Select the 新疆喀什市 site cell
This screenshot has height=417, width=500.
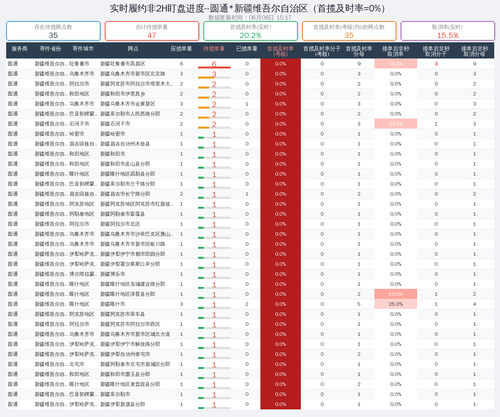(113, 304)
